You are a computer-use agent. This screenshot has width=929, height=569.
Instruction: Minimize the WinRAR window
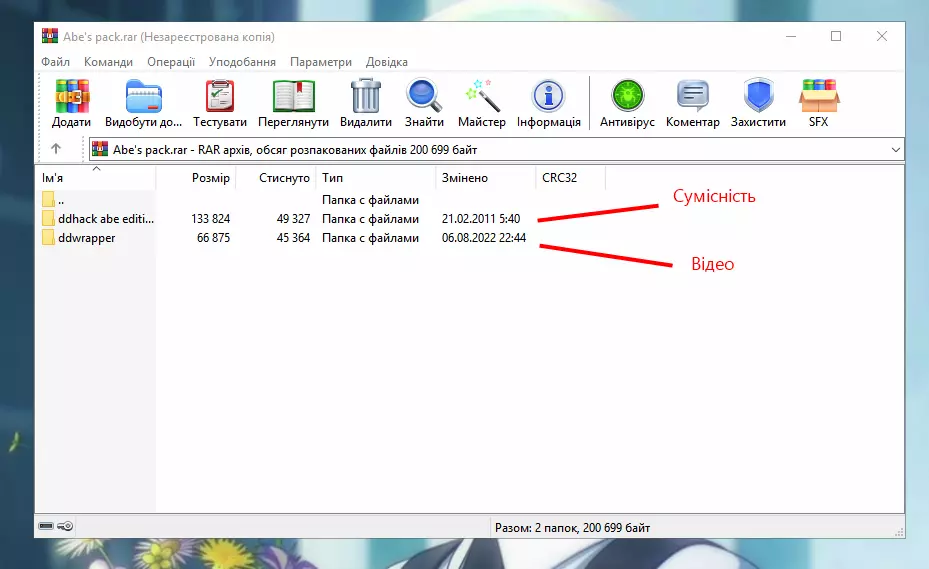791,36
